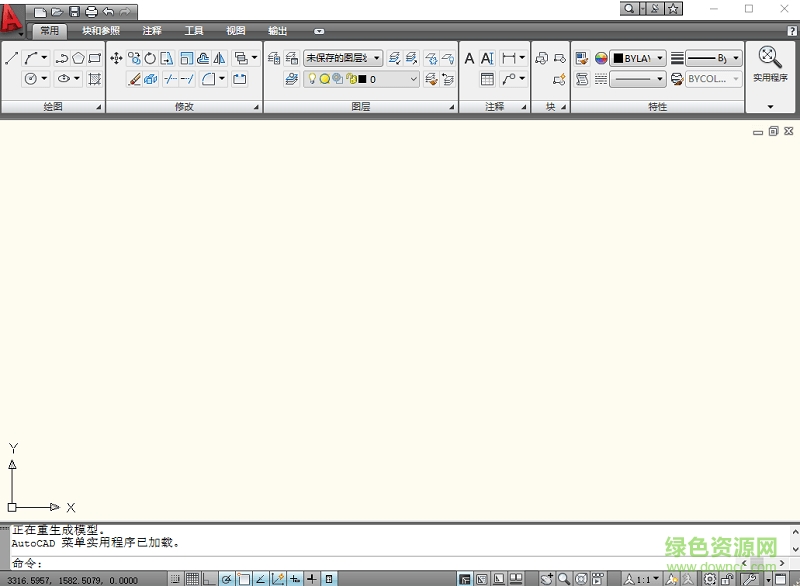Toggle Polar tracking in status bar
The height and width of the screenshot is (586, 800).
227,579
